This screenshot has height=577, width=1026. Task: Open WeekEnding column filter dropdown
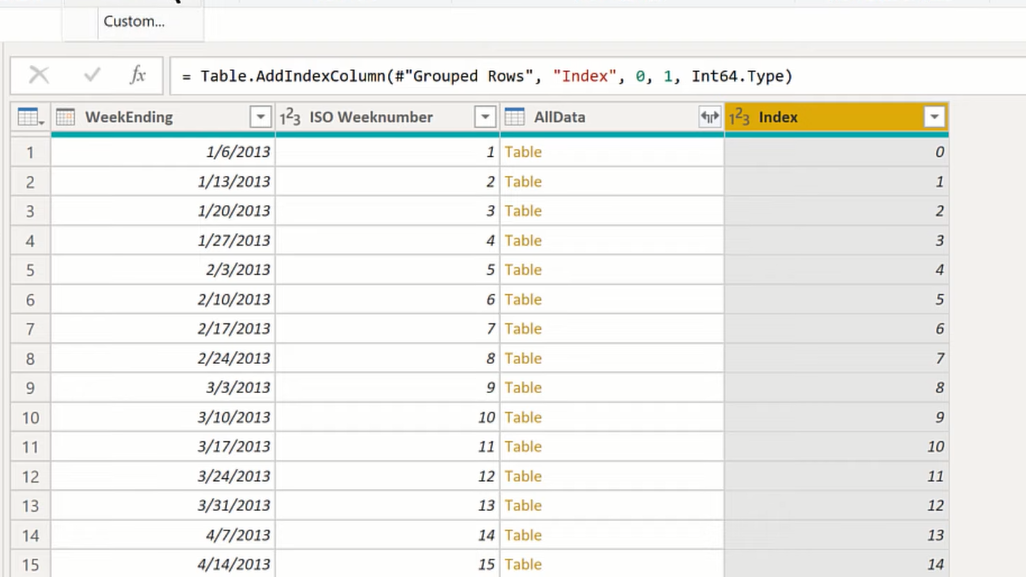pos(260,117)
